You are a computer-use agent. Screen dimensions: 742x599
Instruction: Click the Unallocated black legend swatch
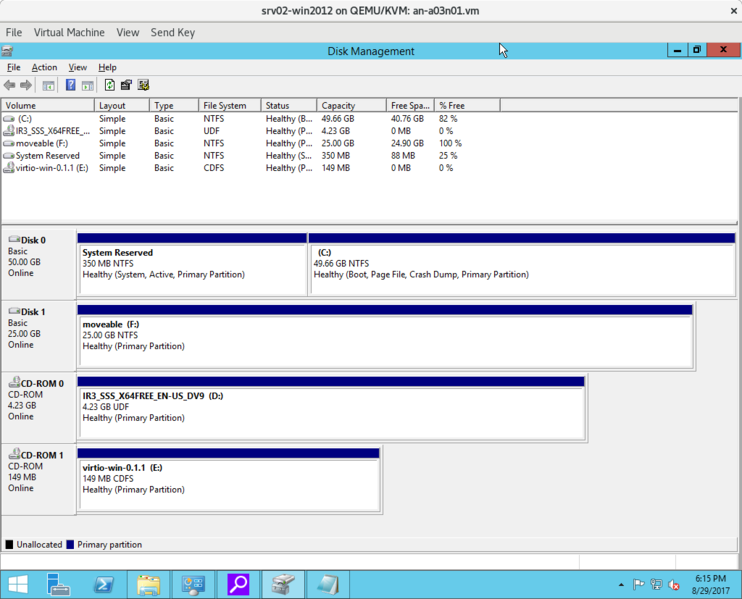10,545
